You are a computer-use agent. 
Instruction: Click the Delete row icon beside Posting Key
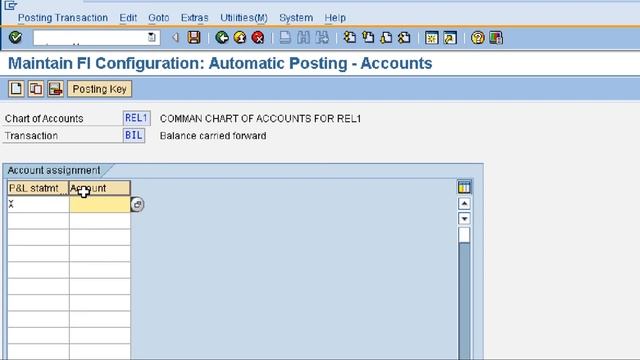(56, 89)
